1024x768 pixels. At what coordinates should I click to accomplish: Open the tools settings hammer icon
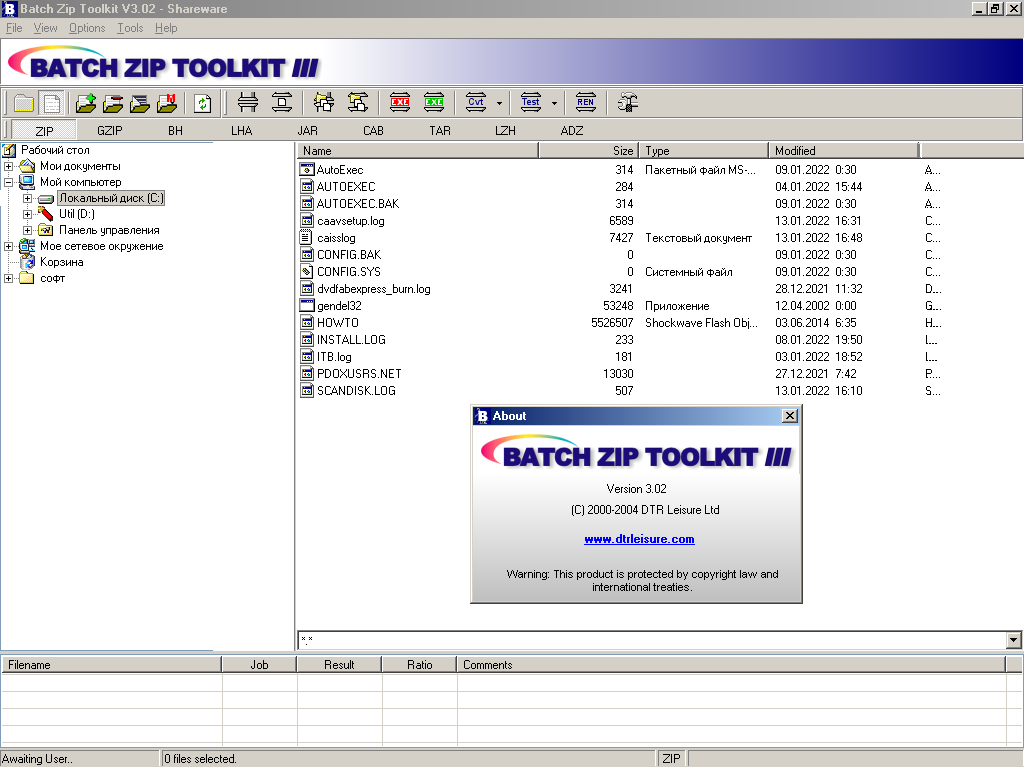[627, 102]
